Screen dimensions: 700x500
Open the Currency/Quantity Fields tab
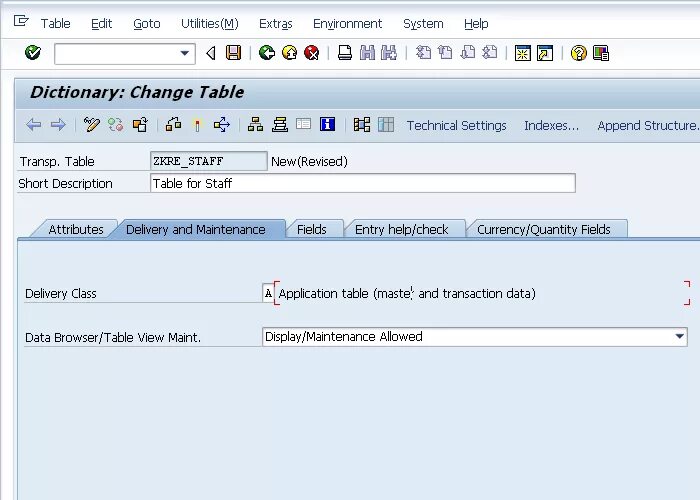pos(543,229)
